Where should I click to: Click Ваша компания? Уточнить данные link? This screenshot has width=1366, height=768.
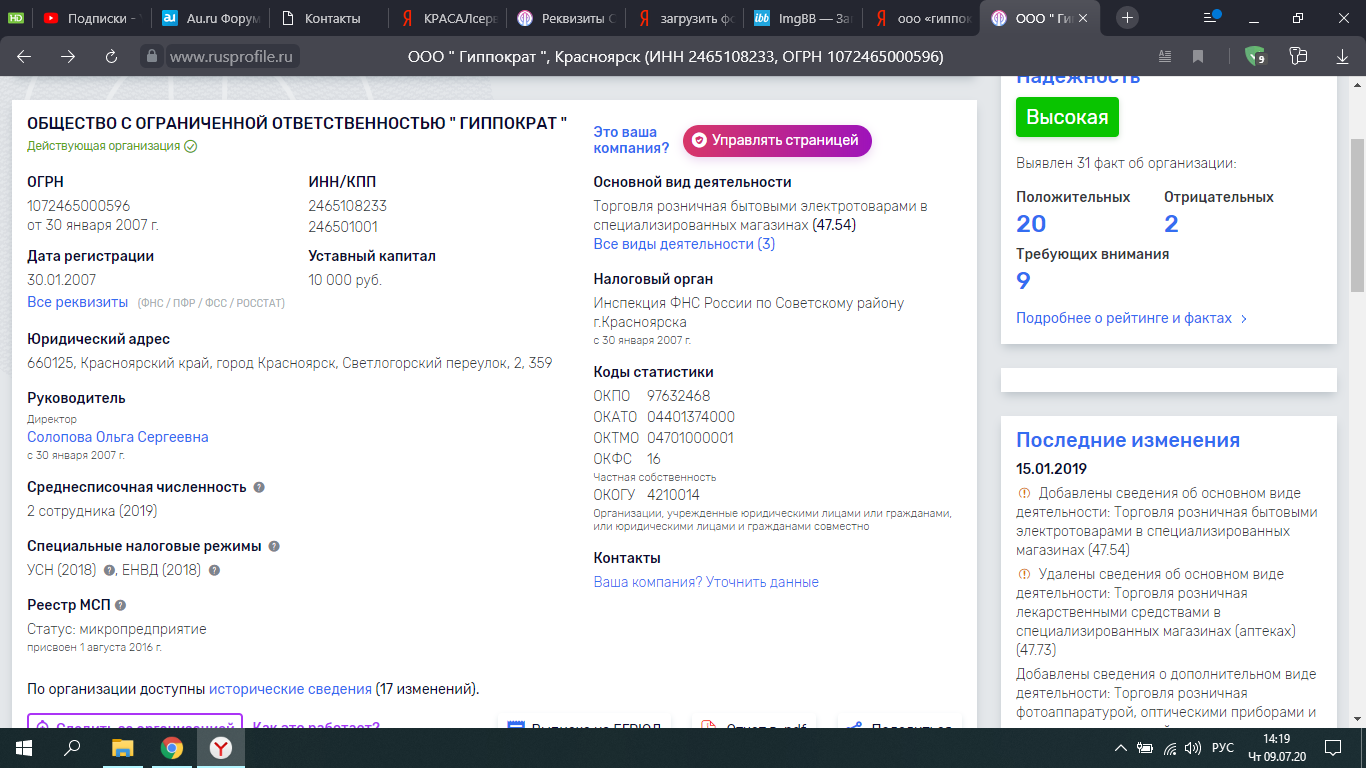tap(706, 582)
